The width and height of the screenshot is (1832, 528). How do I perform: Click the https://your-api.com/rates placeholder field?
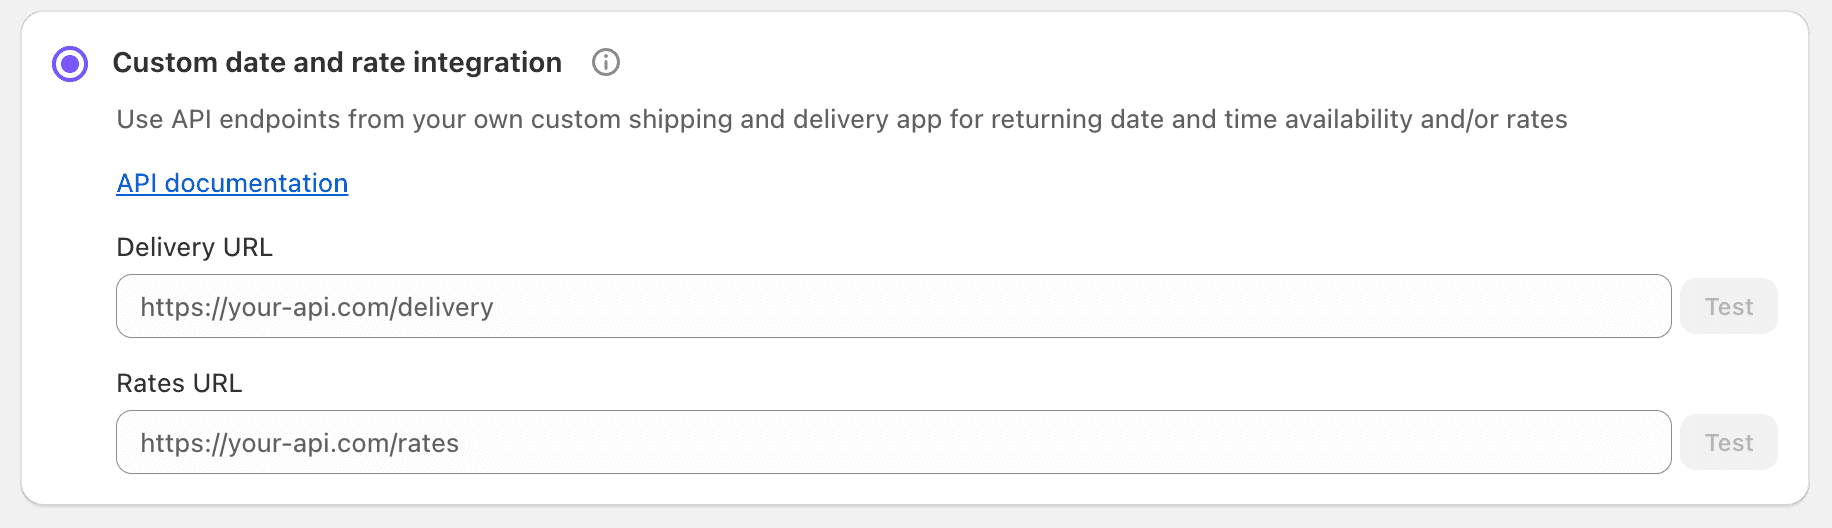pos(893,442)
